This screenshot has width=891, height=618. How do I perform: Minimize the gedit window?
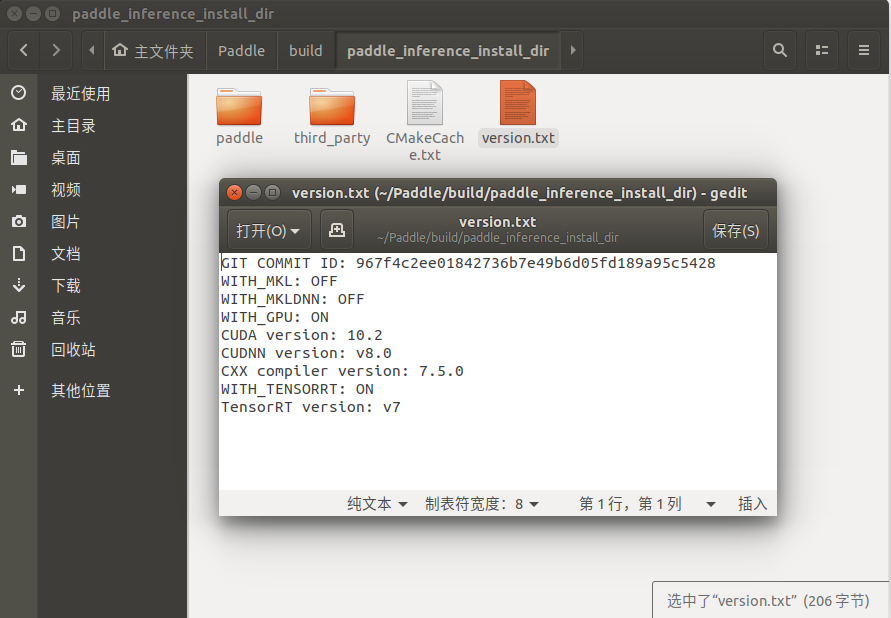253,193
